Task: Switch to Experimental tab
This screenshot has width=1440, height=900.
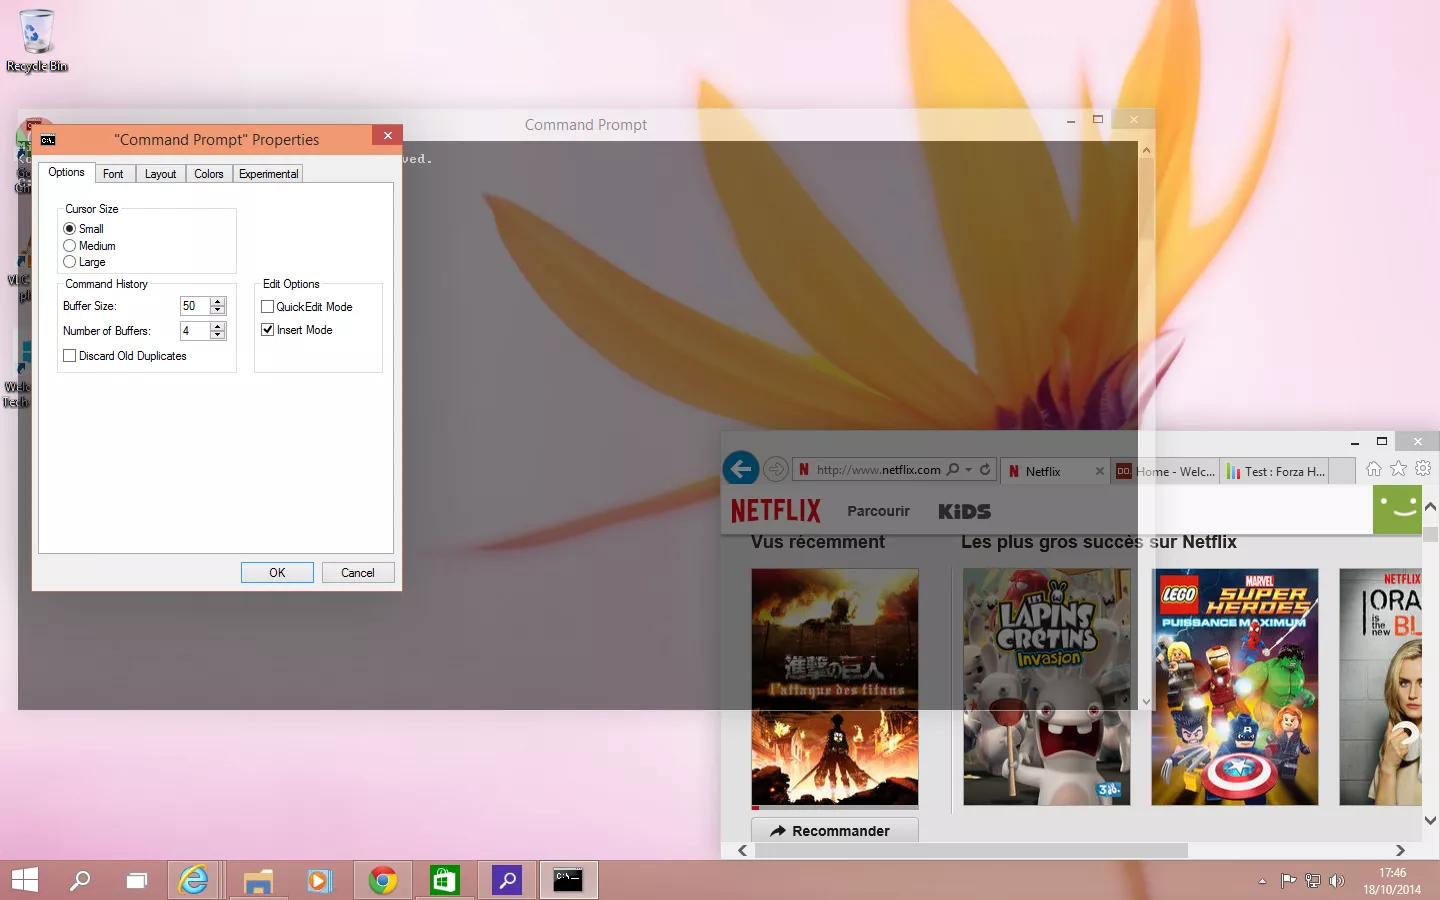Action: (268, 174)
